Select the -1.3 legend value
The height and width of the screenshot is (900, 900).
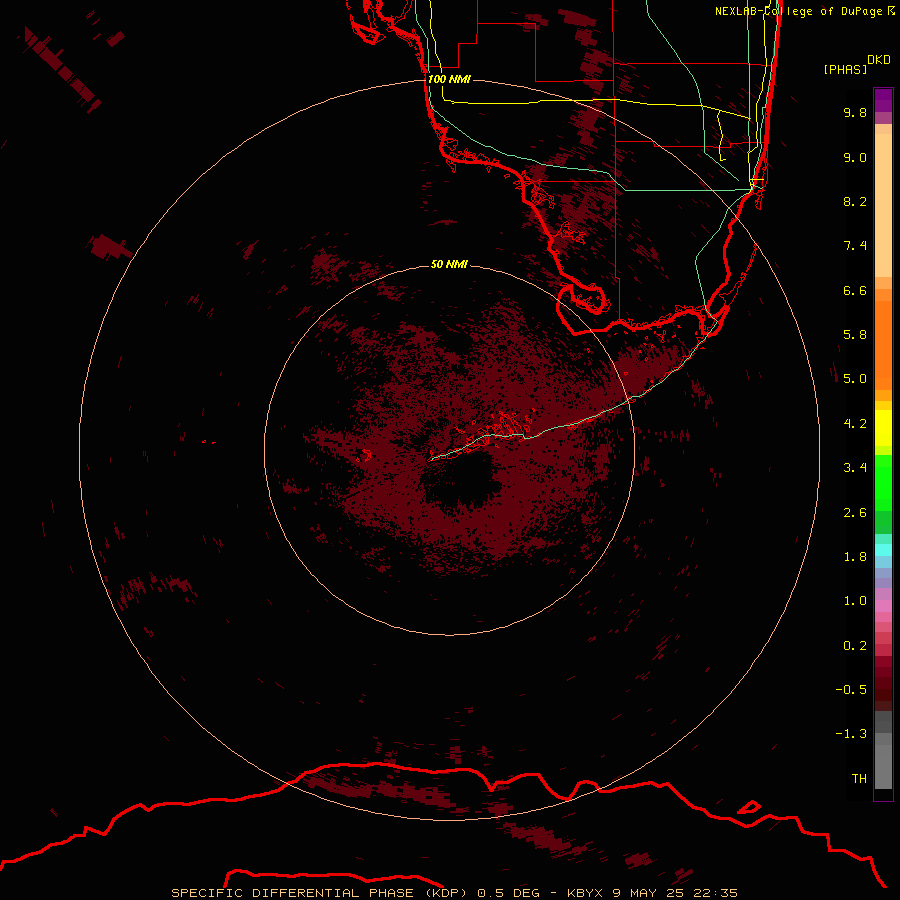coord(851,734)
